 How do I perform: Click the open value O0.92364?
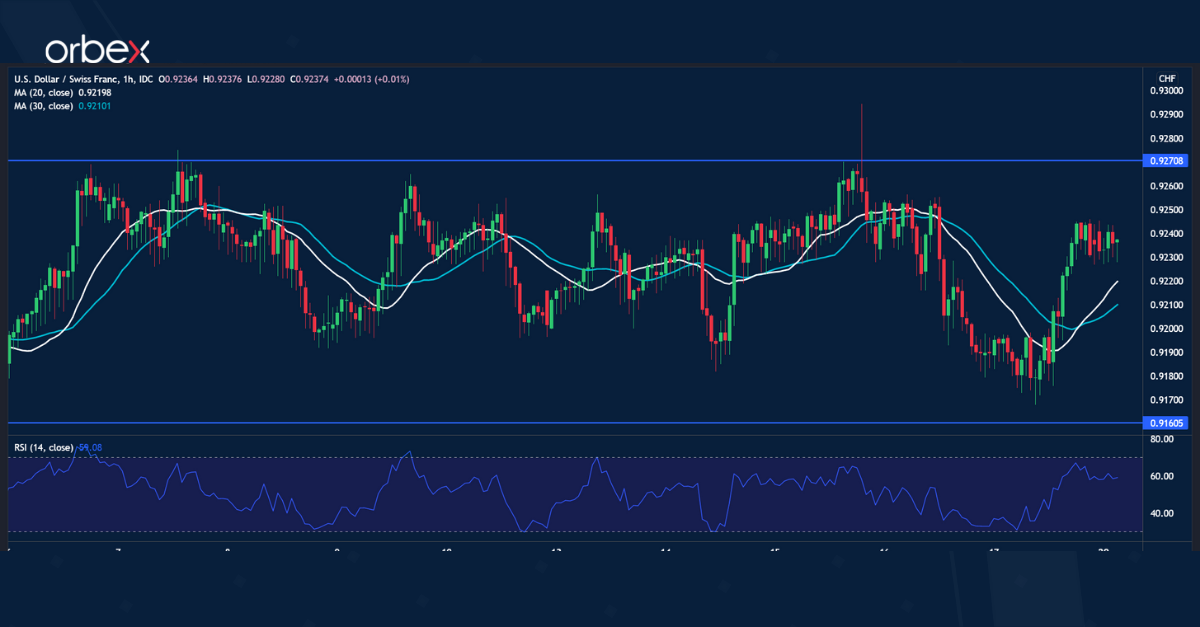[x=177, y=79]
